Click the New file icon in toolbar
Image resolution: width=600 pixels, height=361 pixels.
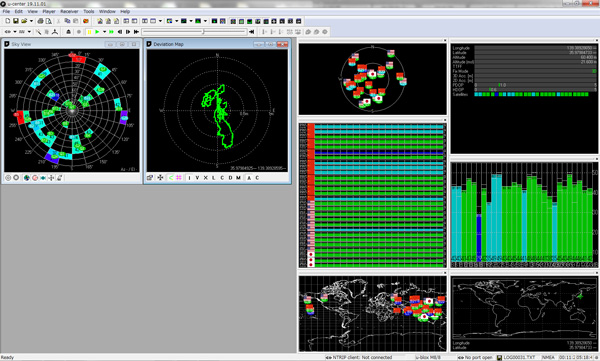click(7, 21)
